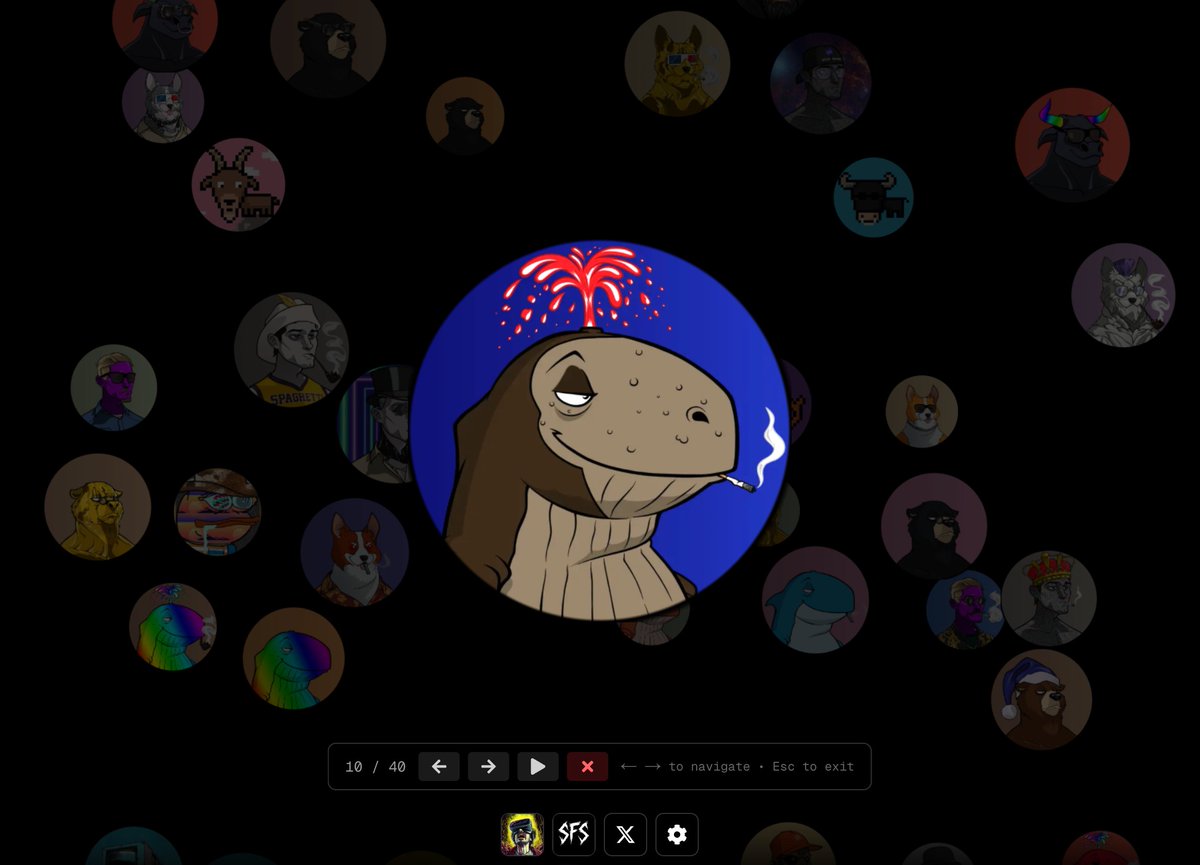Click the 'Esc to exit' hint text
Screen dimensions: 1200x865
click(x=813, y=767)
